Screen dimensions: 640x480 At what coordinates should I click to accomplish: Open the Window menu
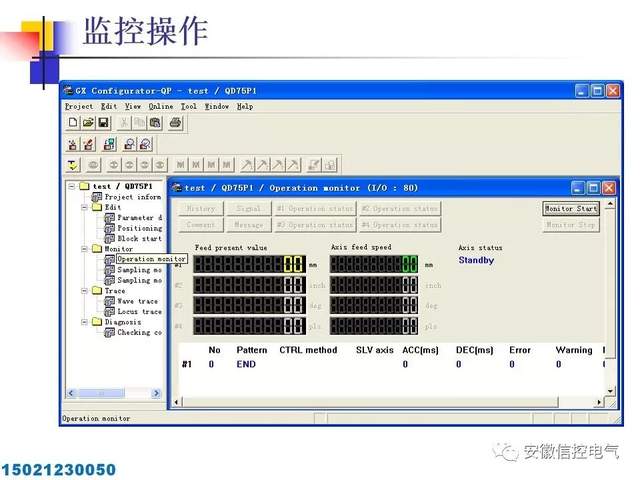pyautogui.click(x=217, y=107)
